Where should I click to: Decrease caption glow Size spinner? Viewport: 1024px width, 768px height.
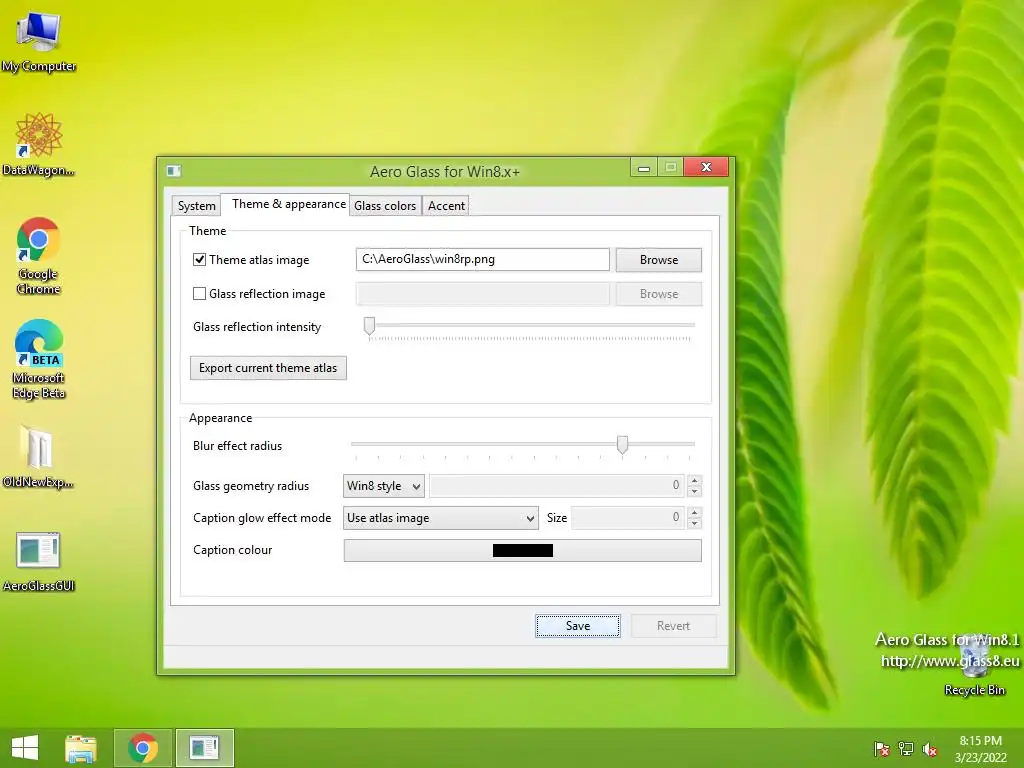coord(695,523)
